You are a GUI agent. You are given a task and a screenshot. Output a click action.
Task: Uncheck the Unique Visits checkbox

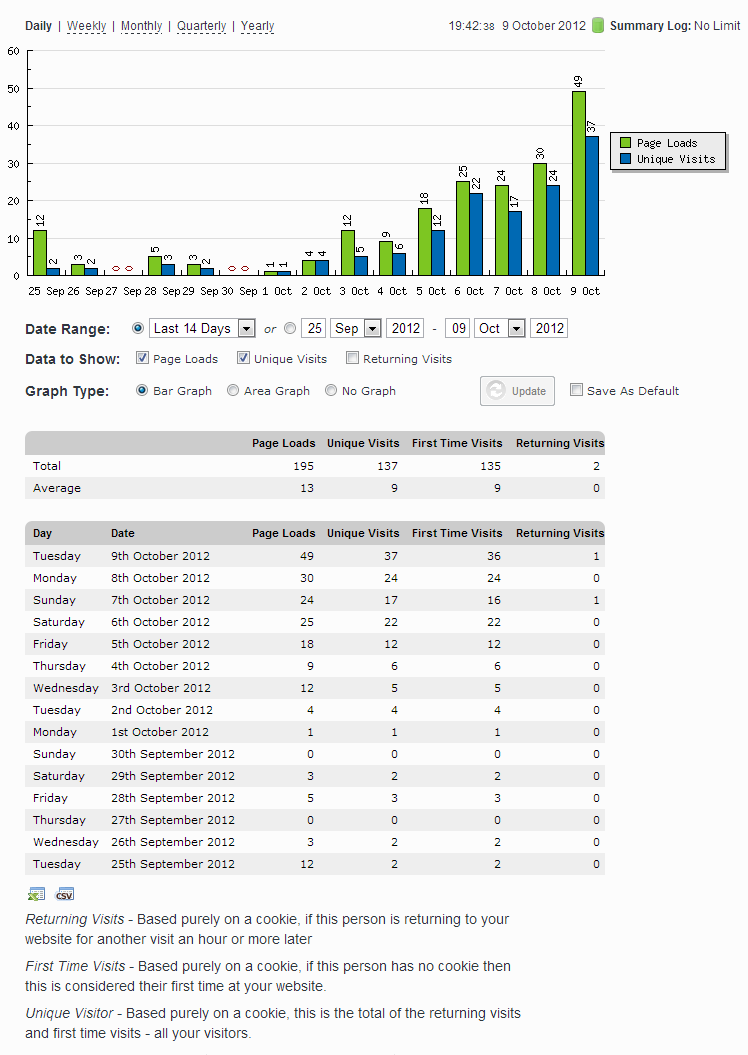pyautogui.click(x=243, y=358)
